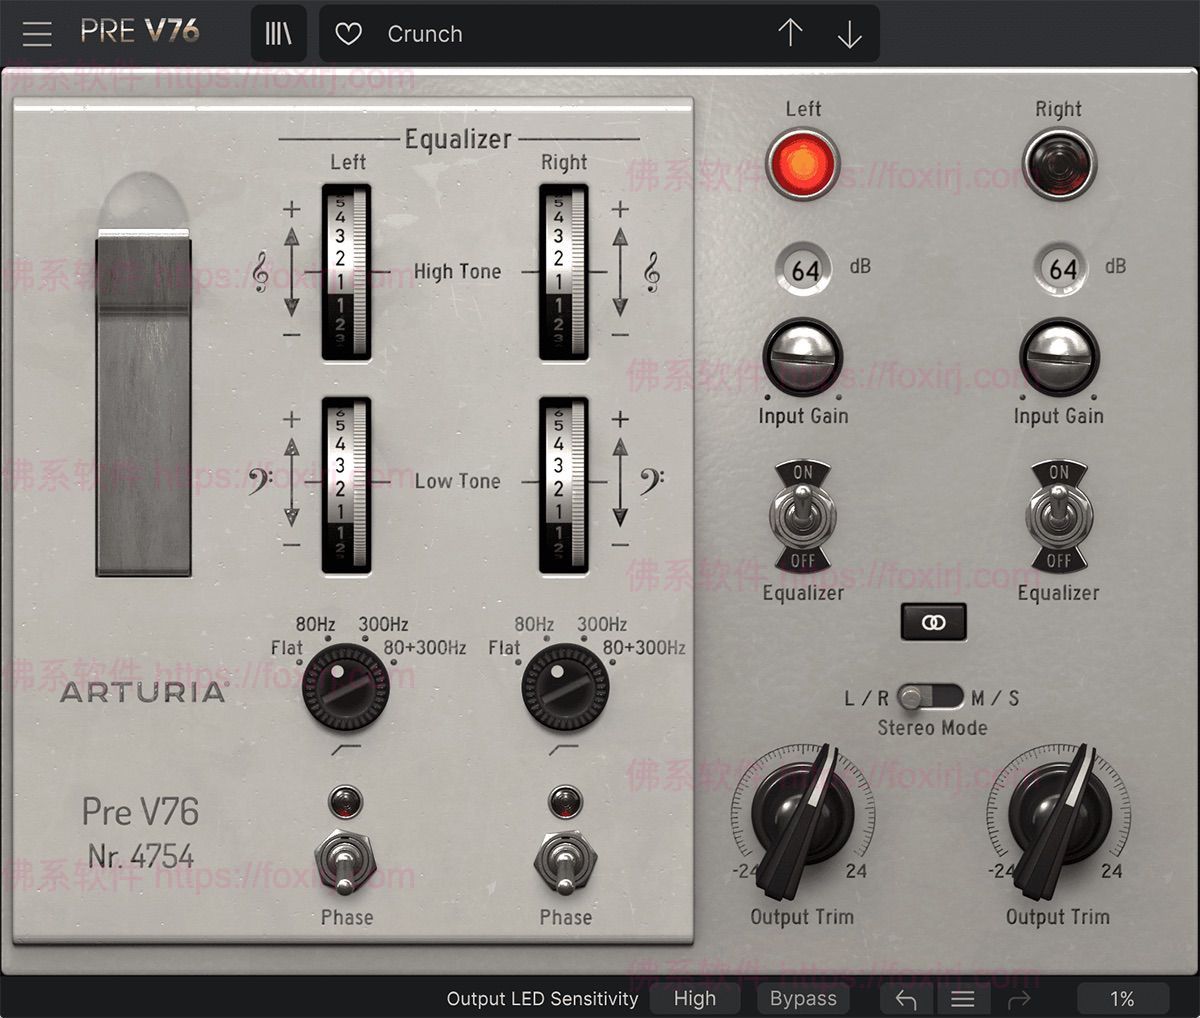Screen dimensions: 1200x1018
Task: Click the redo arrow in bottom bar
Action: (x=1019, y=999)
